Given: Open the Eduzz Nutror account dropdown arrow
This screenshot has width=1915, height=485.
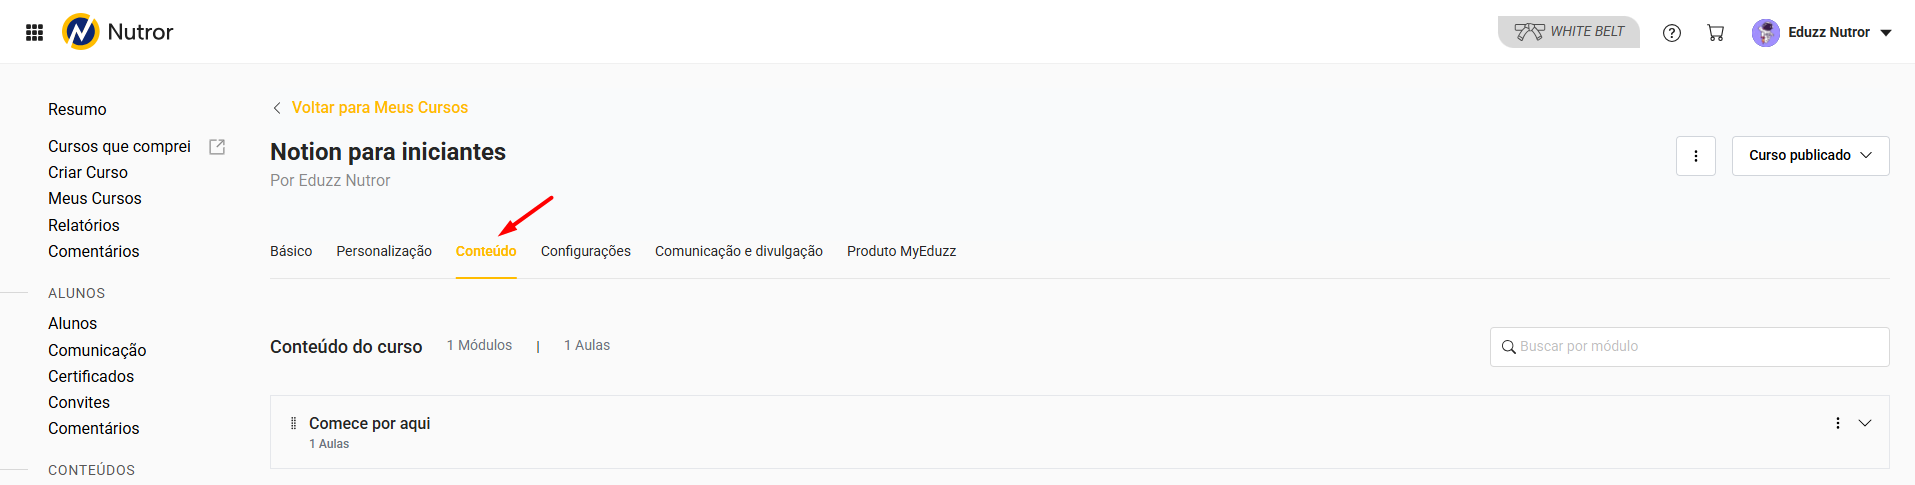Looking at the screenshot, I should [1886, 33].
